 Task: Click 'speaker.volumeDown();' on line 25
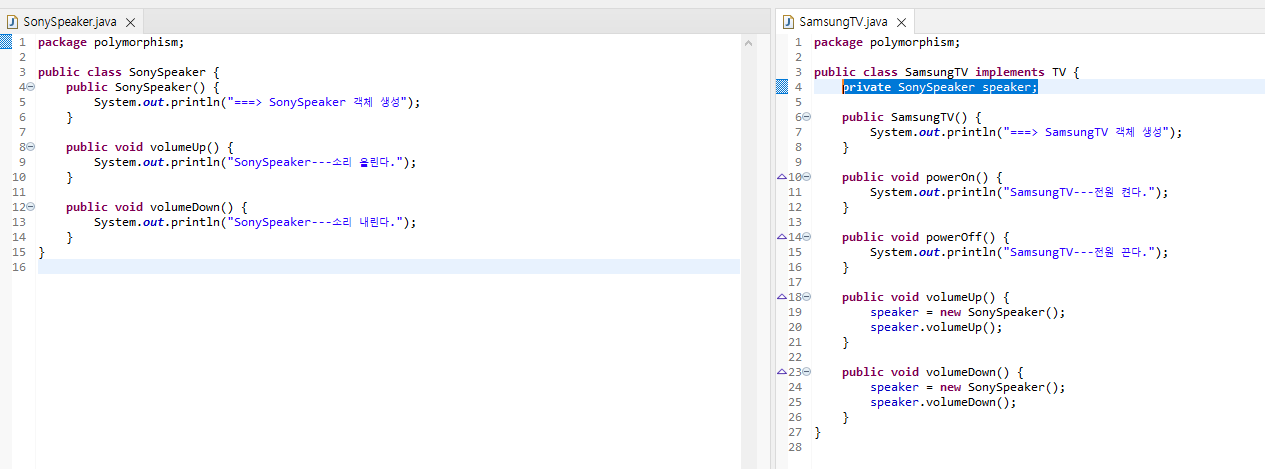tap(943, 402)
